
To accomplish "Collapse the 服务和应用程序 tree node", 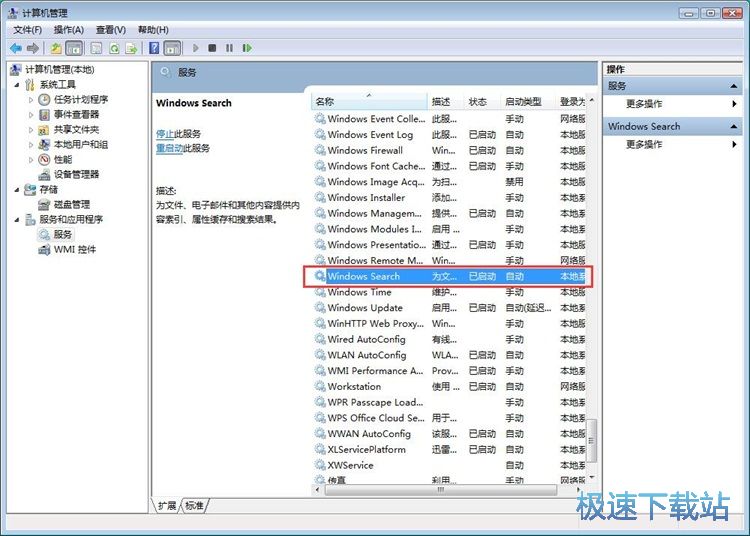I will (17, 219).
